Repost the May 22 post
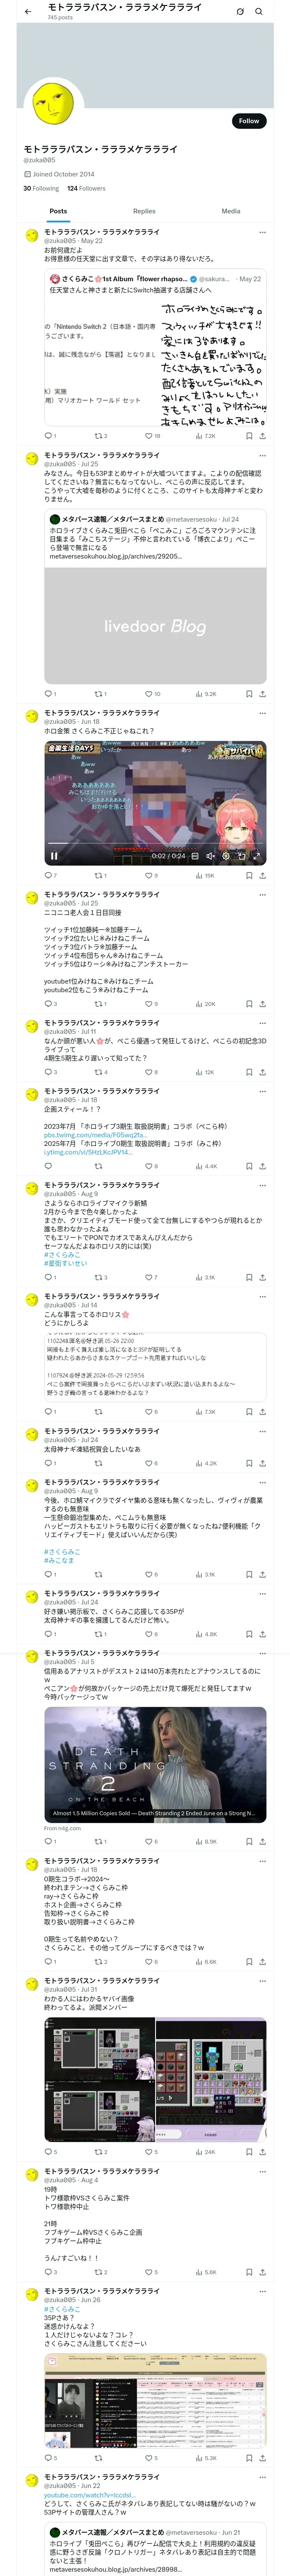290x2576 pixels. click(98, 436)
